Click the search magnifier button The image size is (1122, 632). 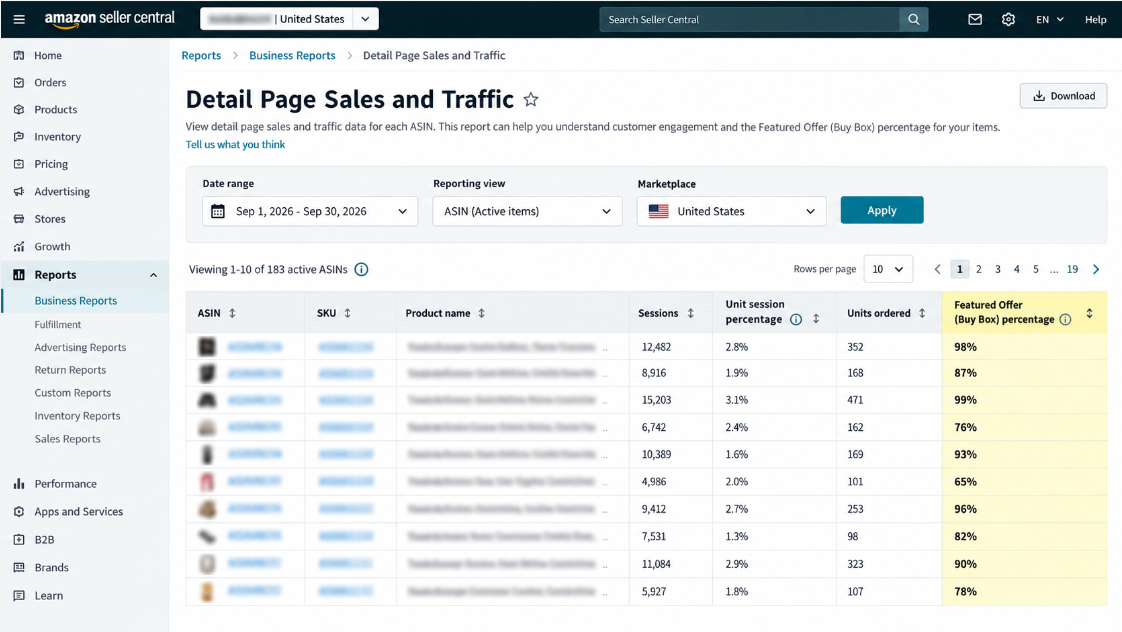(x=914, y=19)
